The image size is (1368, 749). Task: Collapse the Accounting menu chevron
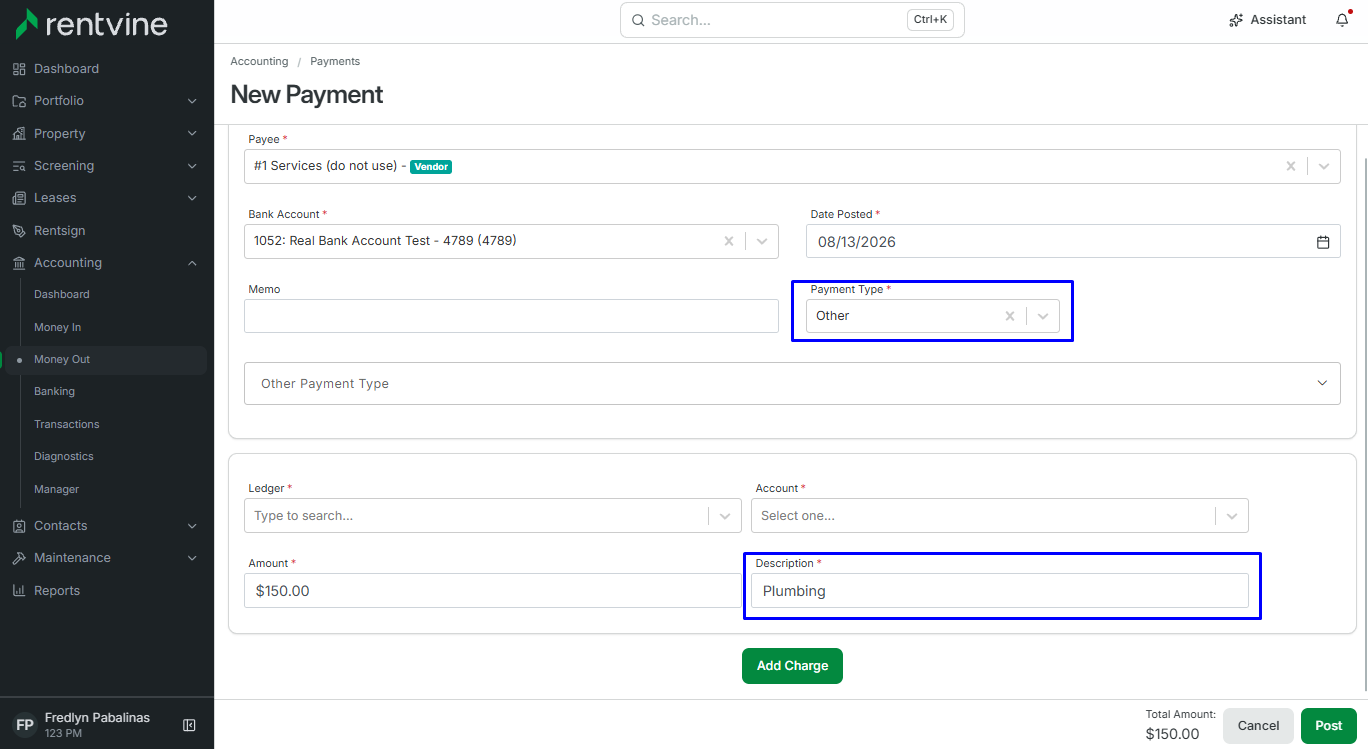(192, 263)
